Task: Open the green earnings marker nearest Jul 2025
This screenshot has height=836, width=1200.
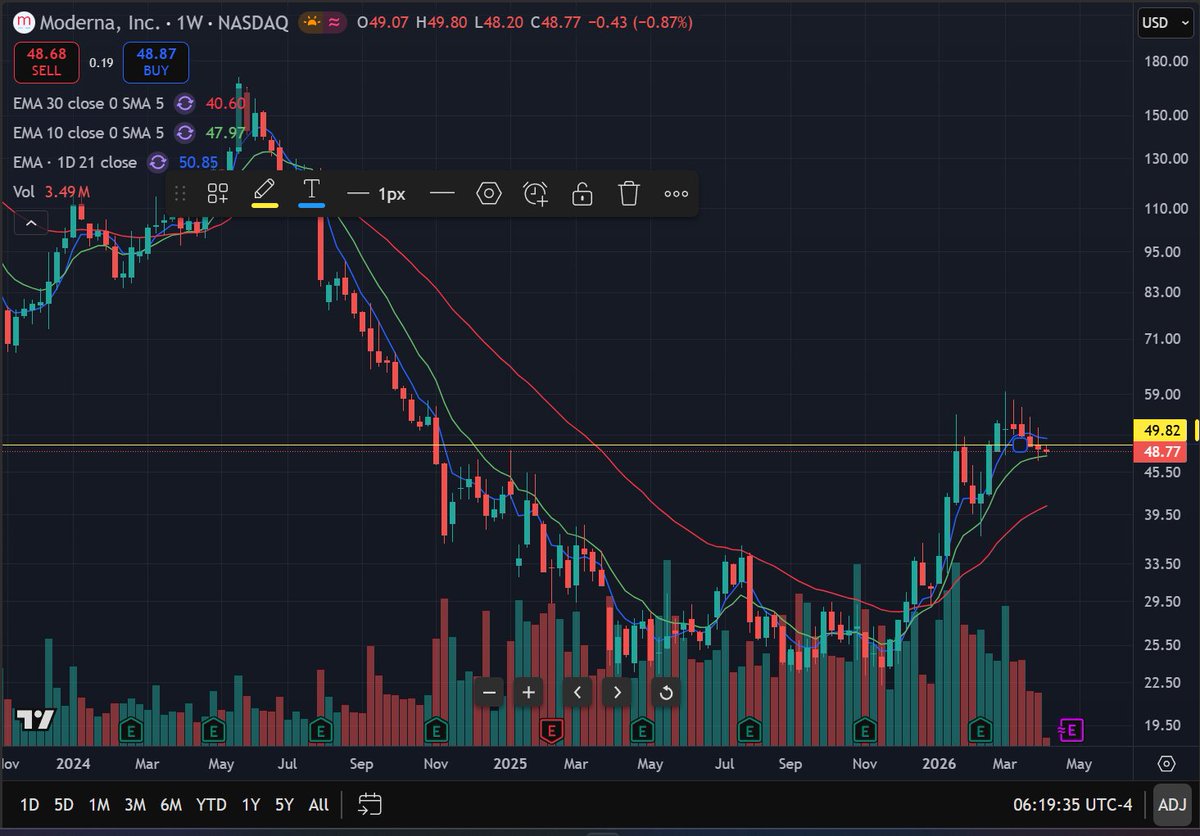Action: (748, 731)
